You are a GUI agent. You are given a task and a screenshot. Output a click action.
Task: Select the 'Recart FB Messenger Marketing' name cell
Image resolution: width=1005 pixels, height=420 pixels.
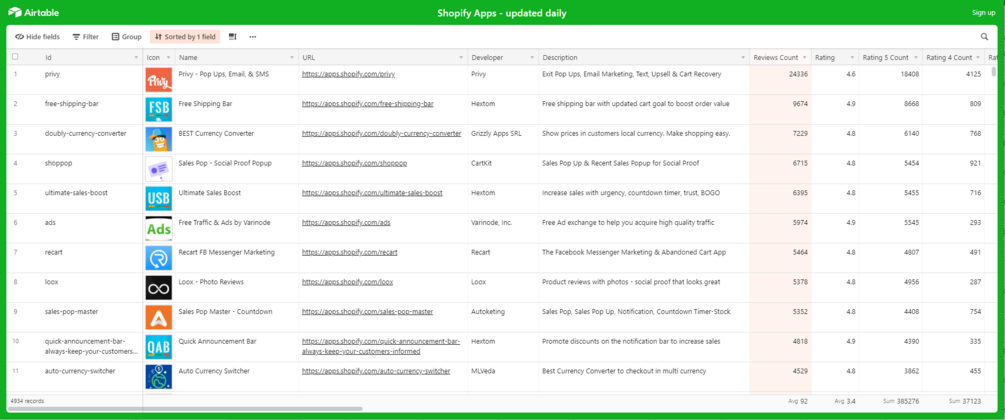237,258
